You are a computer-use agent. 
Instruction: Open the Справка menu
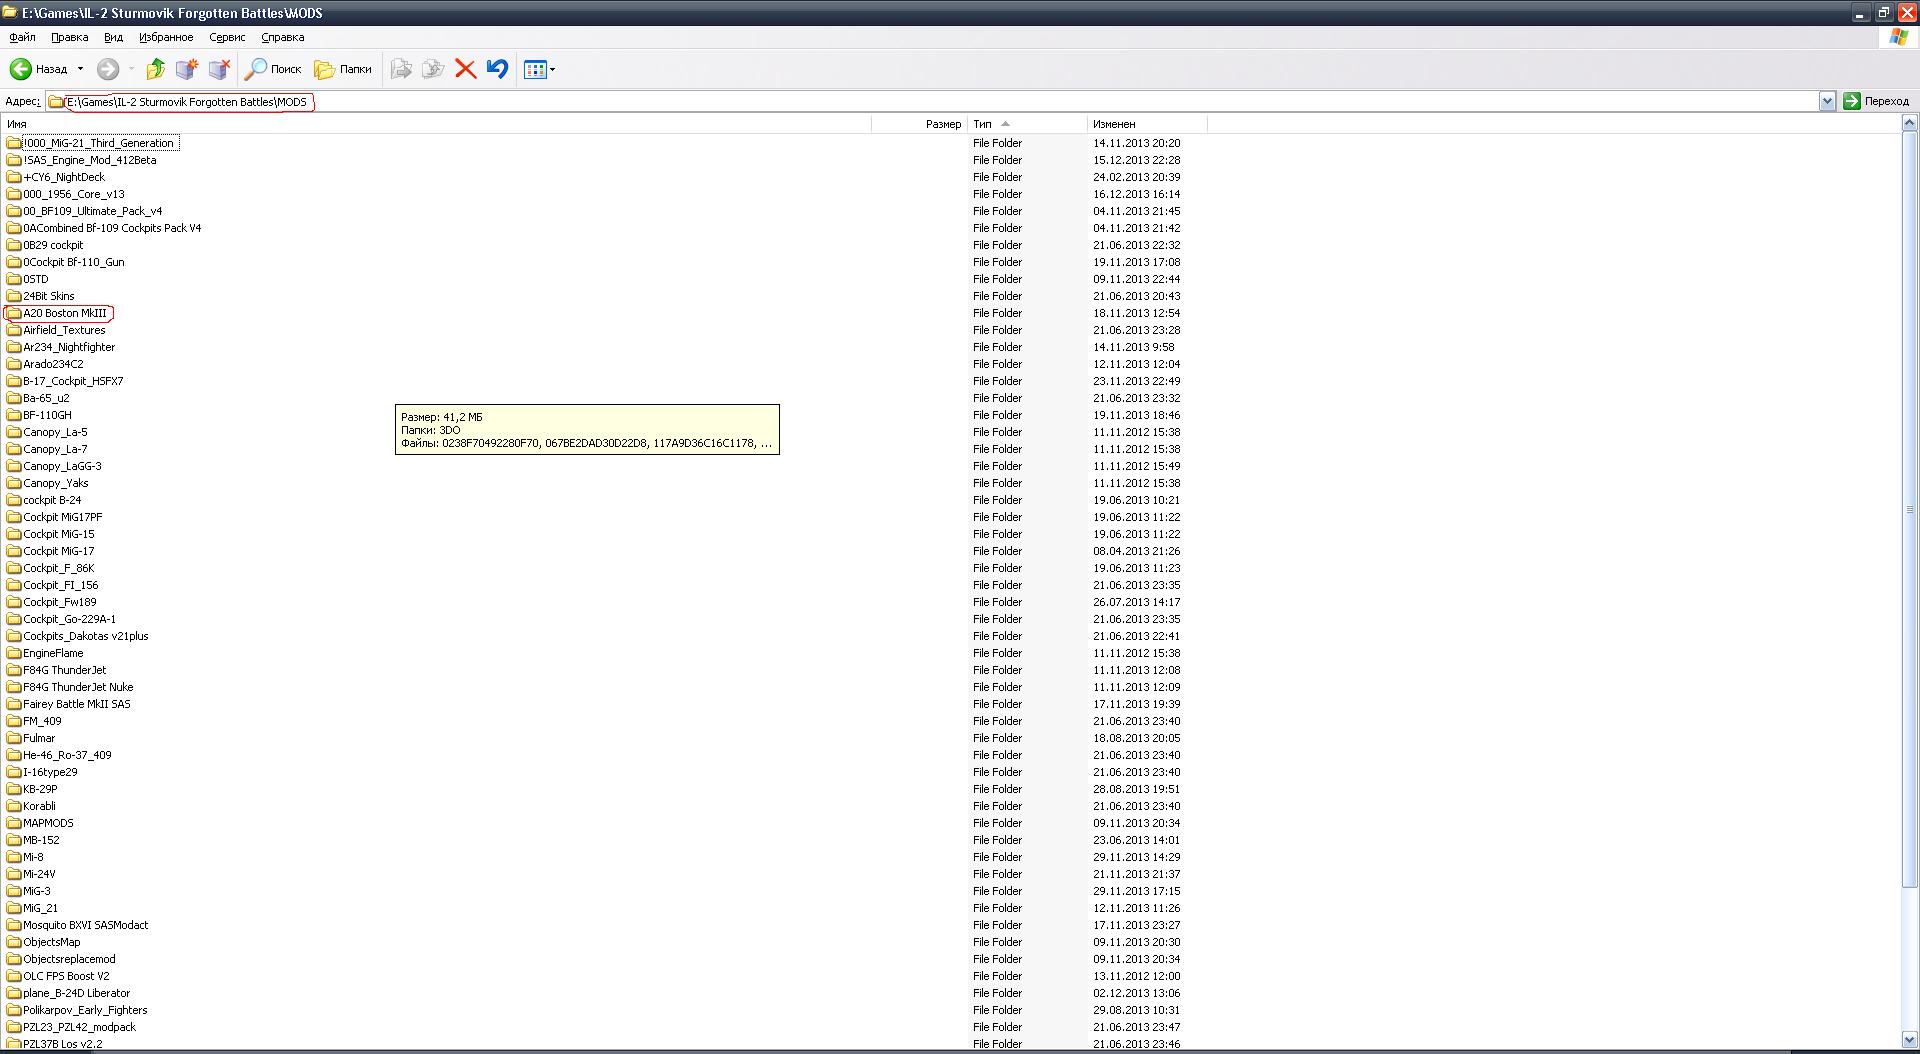point(282,37)
